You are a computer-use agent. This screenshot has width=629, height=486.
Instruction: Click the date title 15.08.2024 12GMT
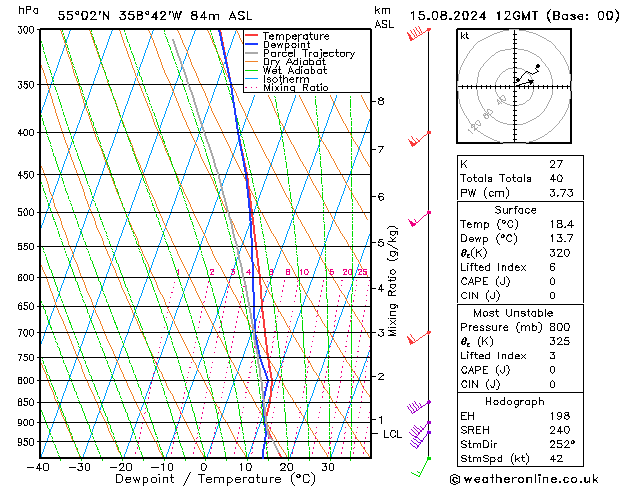(x=473, y=16)
